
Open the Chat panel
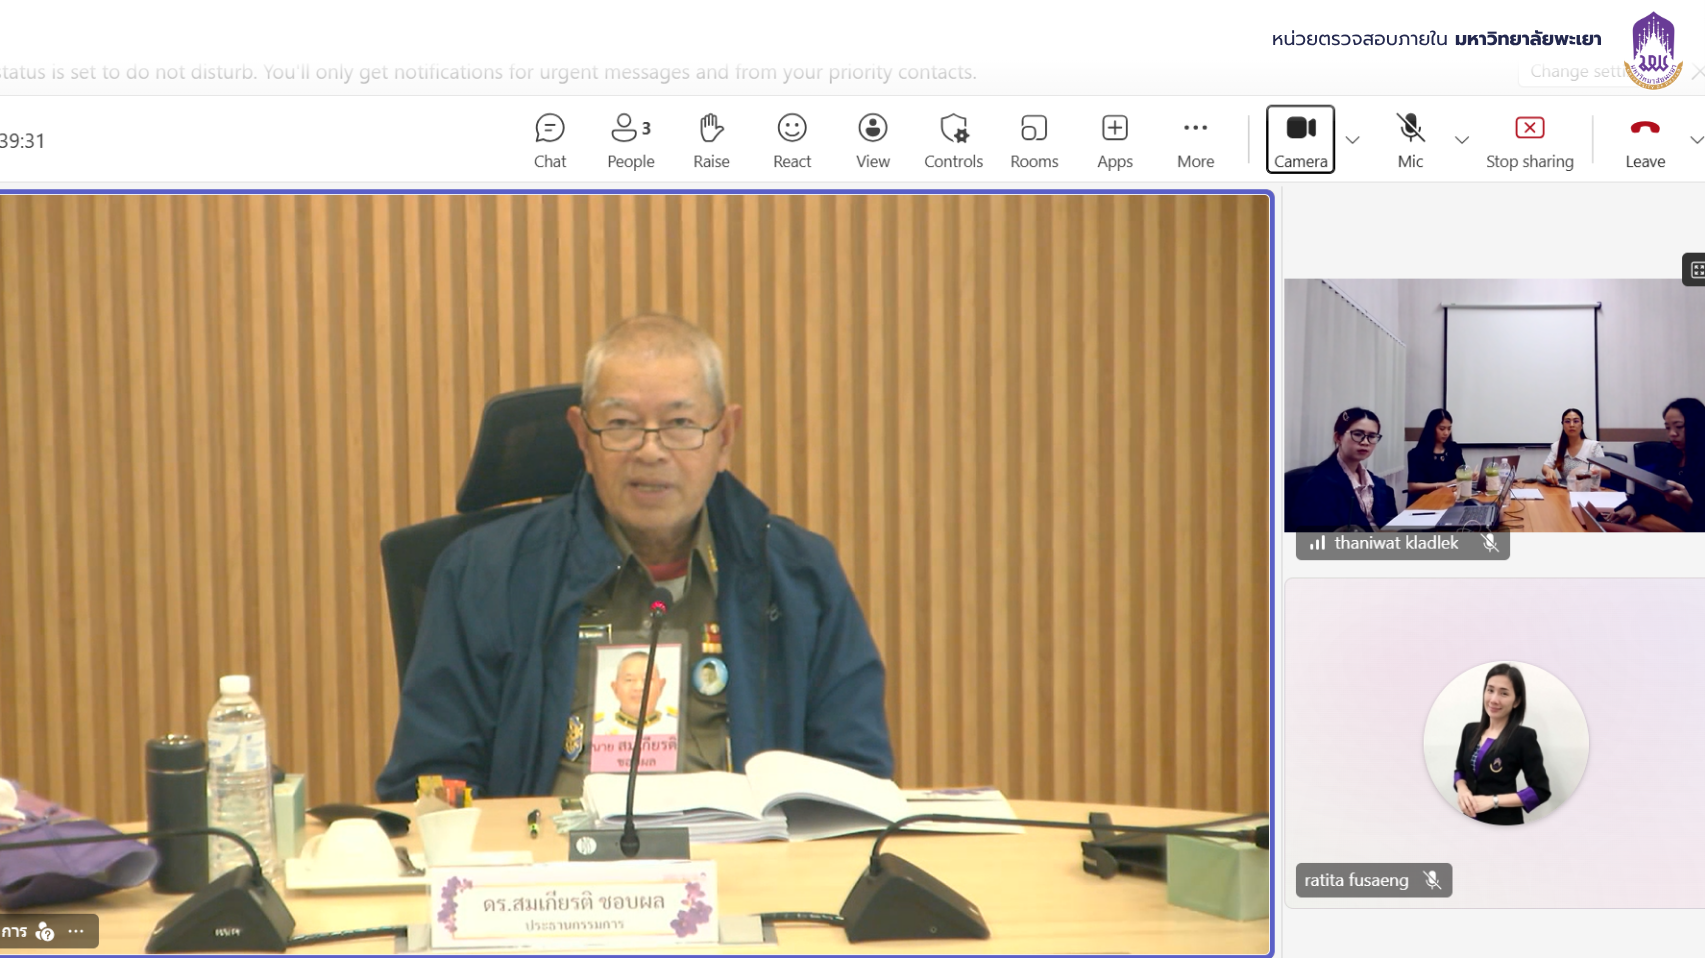coord(550,140)
